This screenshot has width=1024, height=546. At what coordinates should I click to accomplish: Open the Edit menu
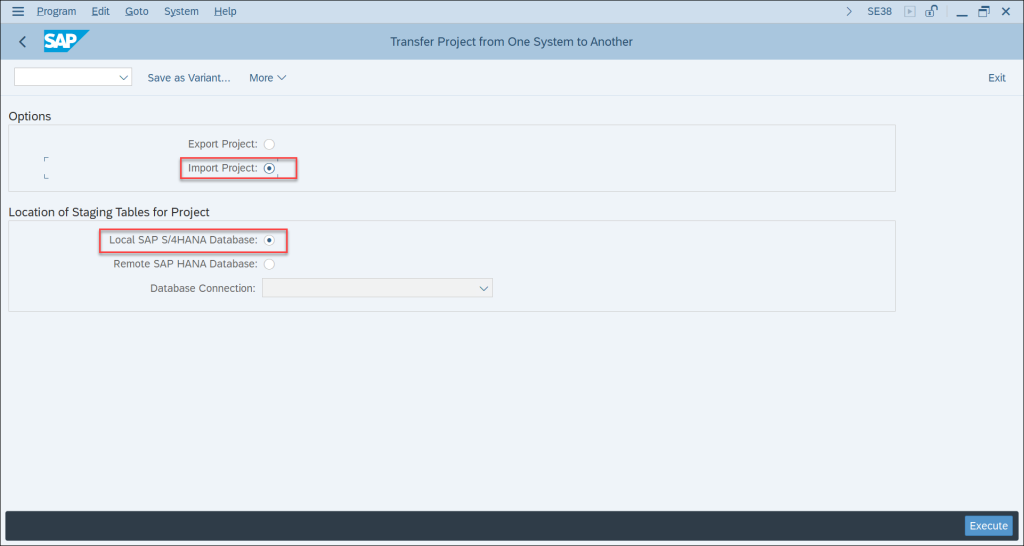[x=101, y=11]
